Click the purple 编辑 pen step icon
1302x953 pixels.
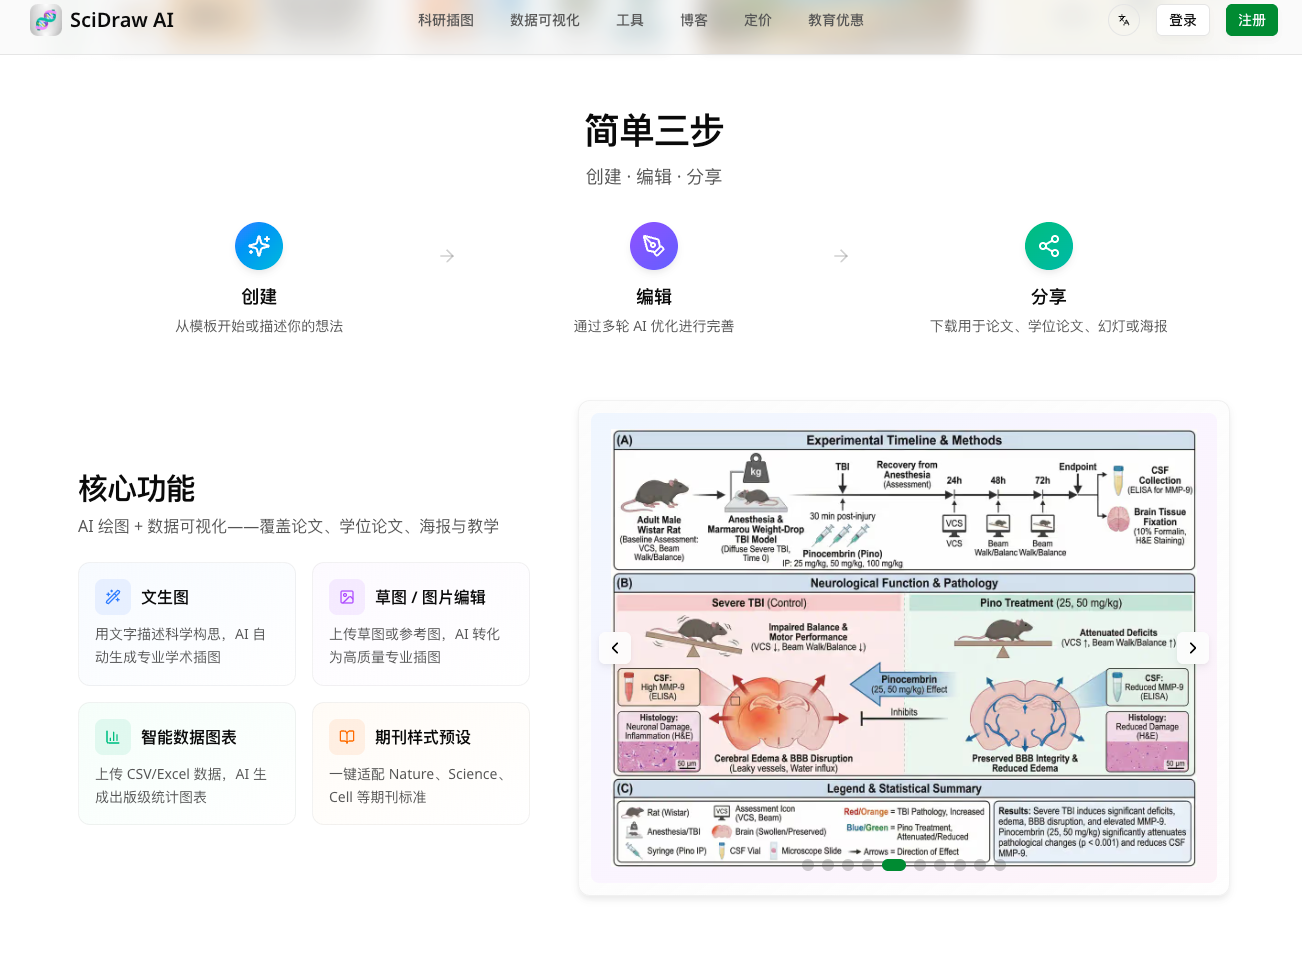(x=654, y=246)
